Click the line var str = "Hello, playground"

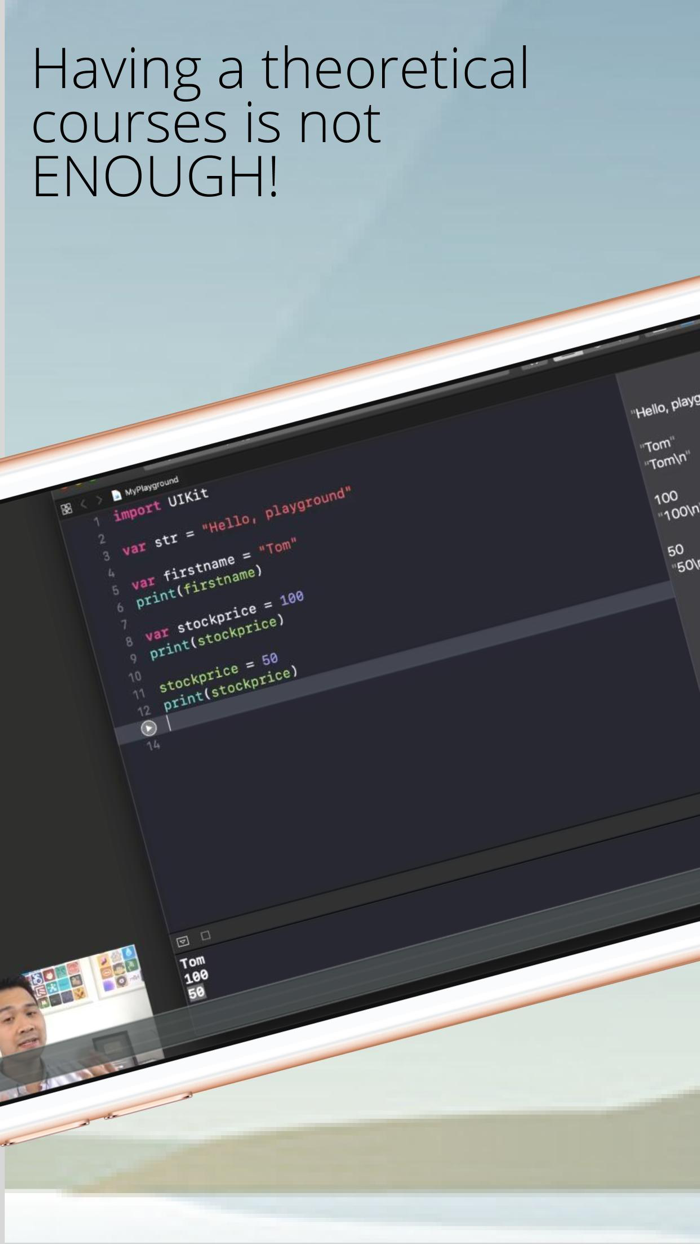coord(237,520)
